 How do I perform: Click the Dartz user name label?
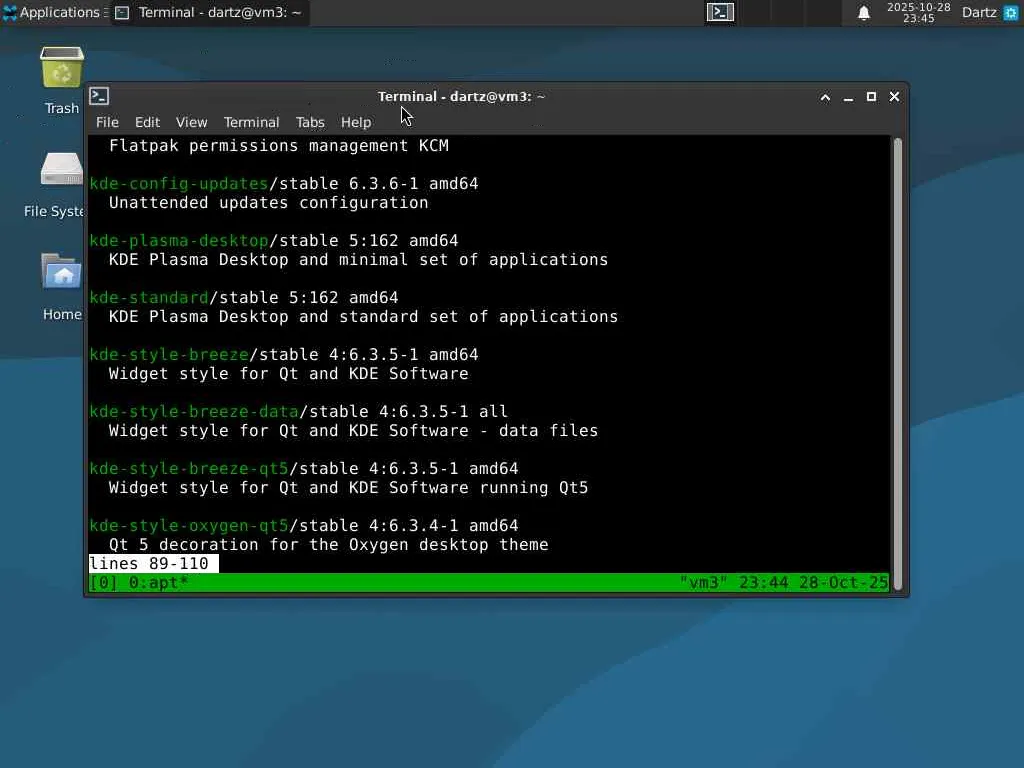(x=979, y=12)
